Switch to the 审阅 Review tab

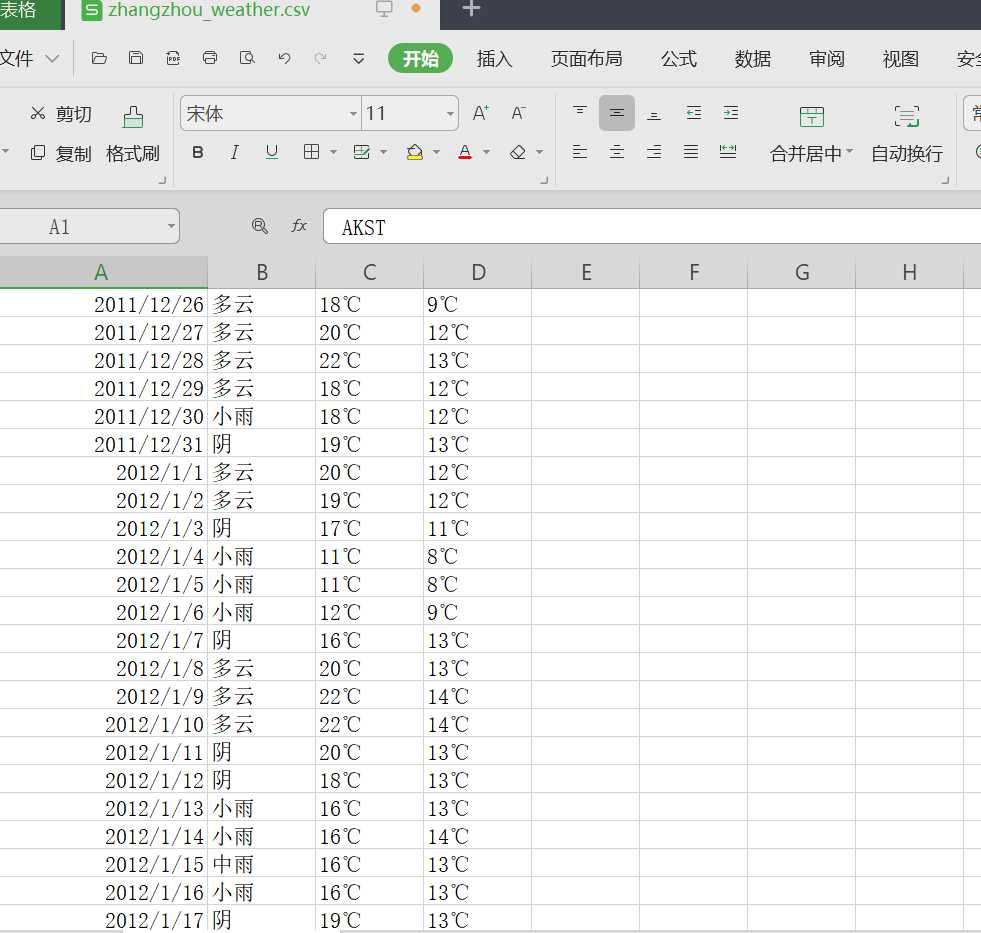(826, 58)
